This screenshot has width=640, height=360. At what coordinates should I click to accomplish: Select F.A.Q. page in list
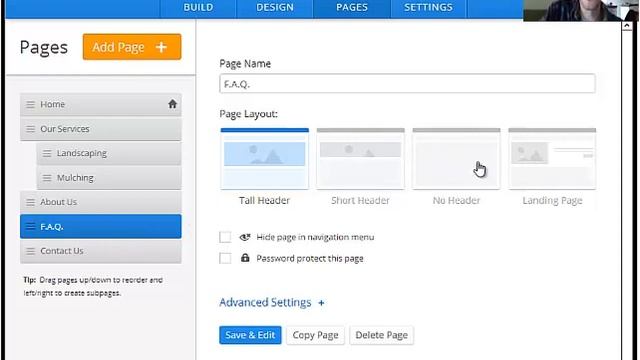[x=101, y=227]
